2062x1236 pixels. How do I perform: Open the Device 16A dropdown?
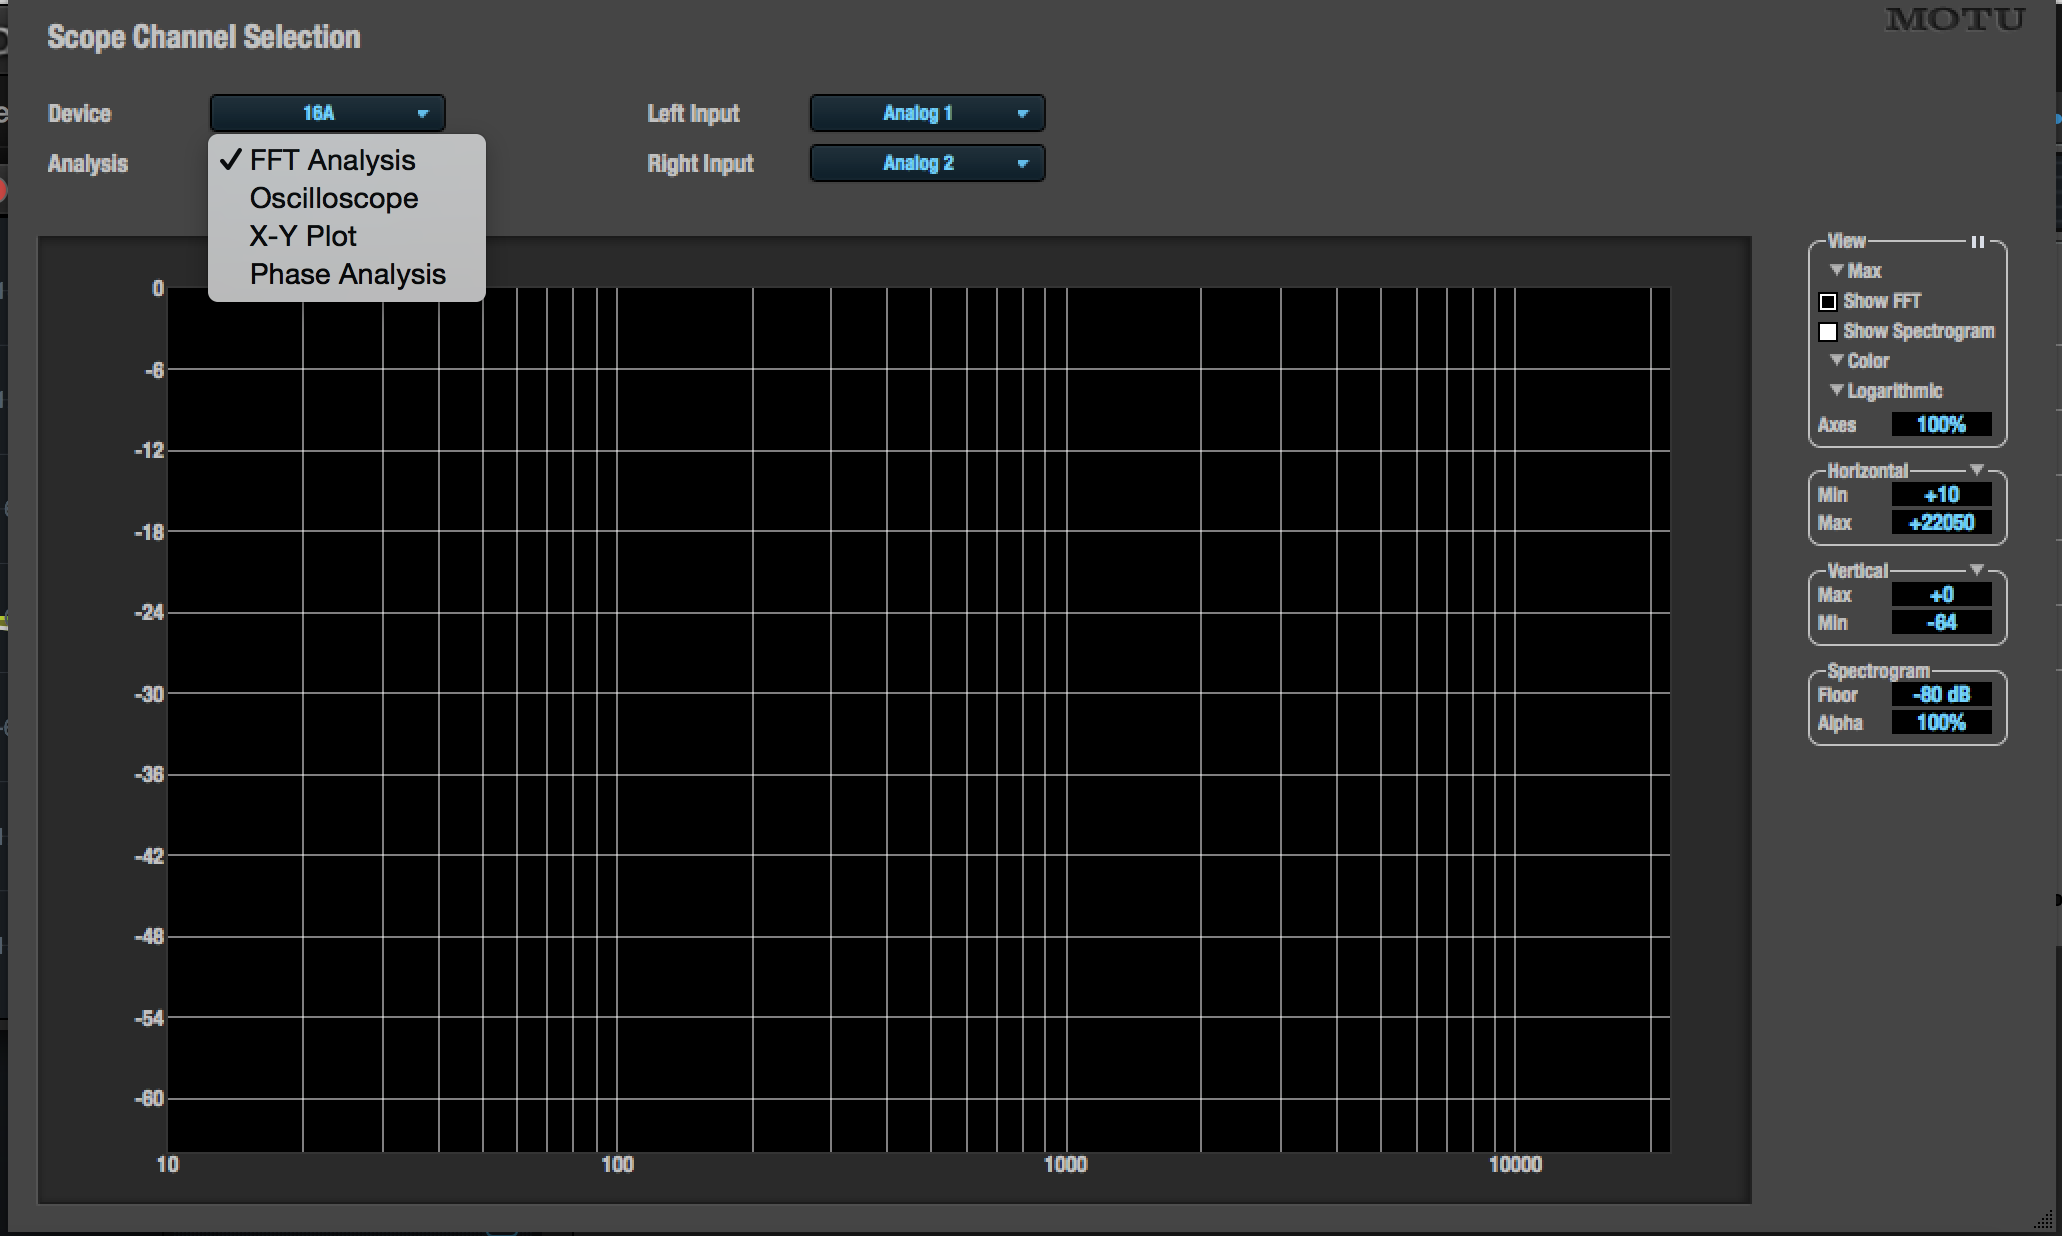click(x=327, y=113)
